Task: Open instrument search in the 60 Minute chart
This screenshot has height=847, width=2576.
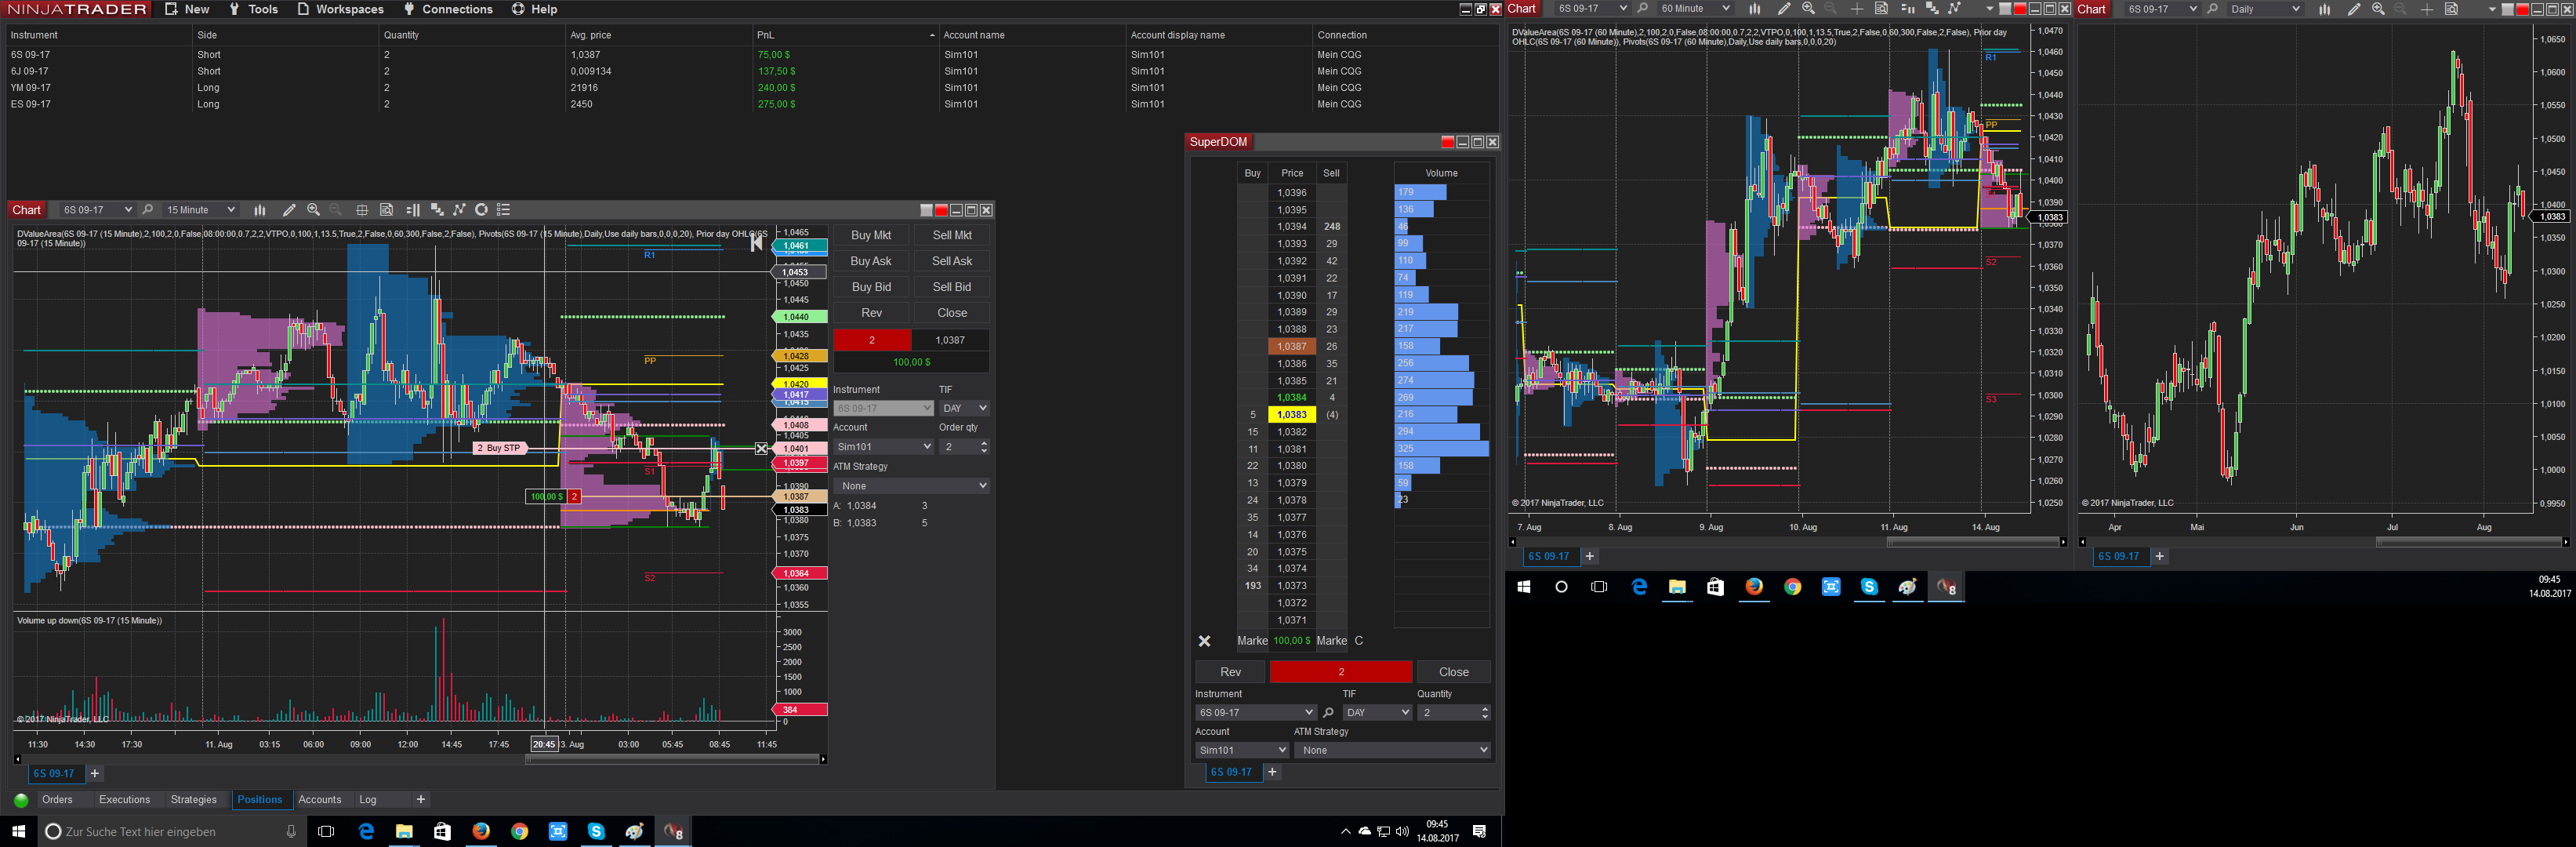Action: [x=1642, y=9]
